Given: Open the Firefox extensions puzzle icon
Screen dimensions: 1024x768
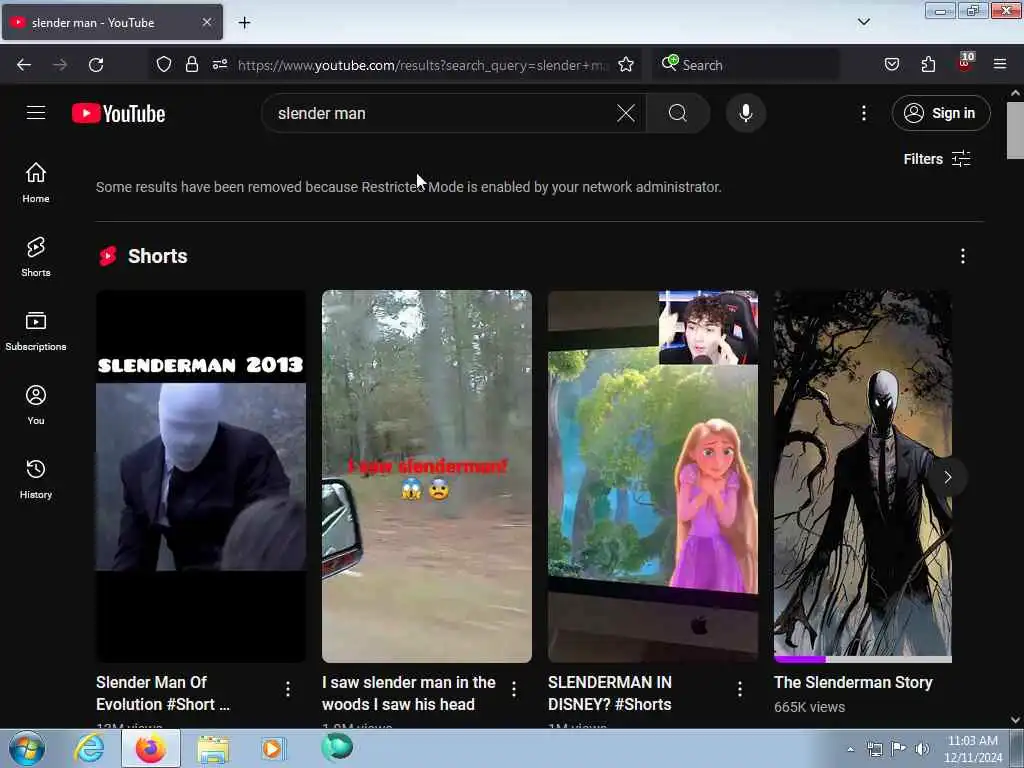Looking at the screenshot, I should [928, 65].
